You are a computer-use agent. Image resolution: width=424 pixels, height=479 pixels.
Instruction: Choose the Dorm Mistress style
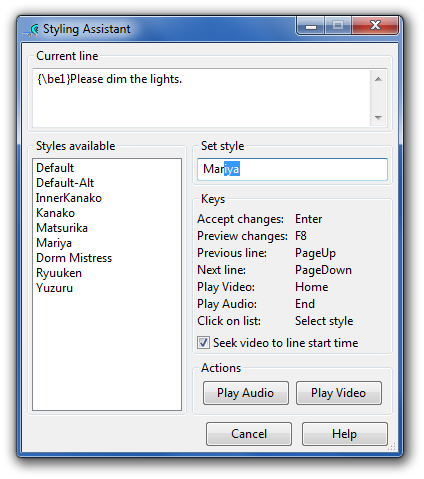pyautogui.click(x=74, y=258)
